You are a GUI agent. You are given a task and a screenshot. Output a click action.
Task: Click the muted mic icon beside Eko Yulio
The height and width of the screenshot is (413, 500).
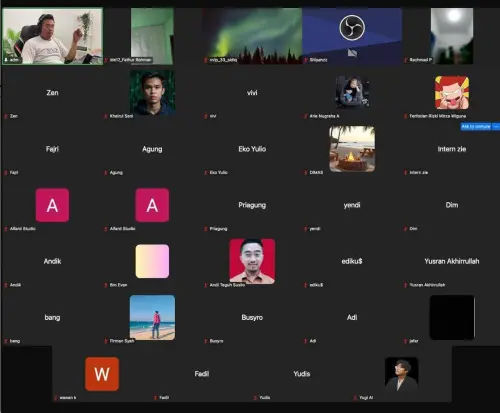click(206, 172)
